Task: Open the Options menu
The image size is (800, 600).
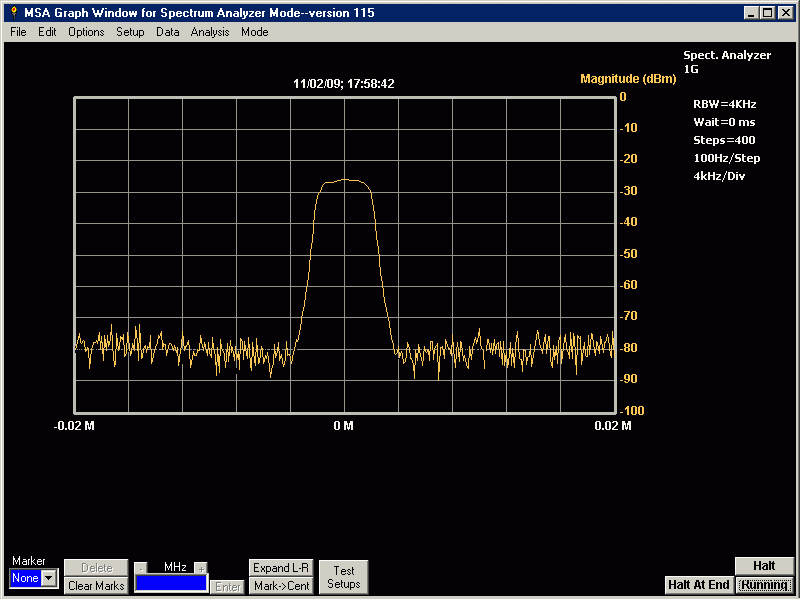Action: 86,32
